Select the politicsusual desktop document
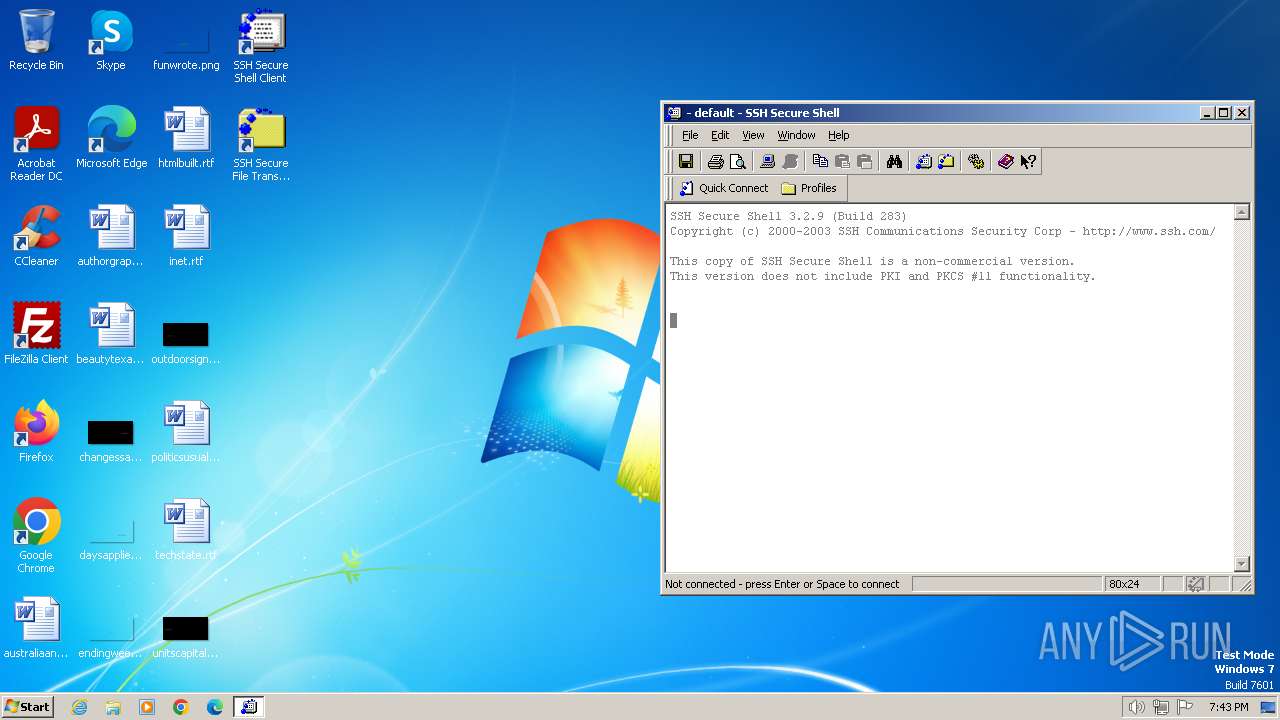This screenshot has width=1280, height=720. 186,432
